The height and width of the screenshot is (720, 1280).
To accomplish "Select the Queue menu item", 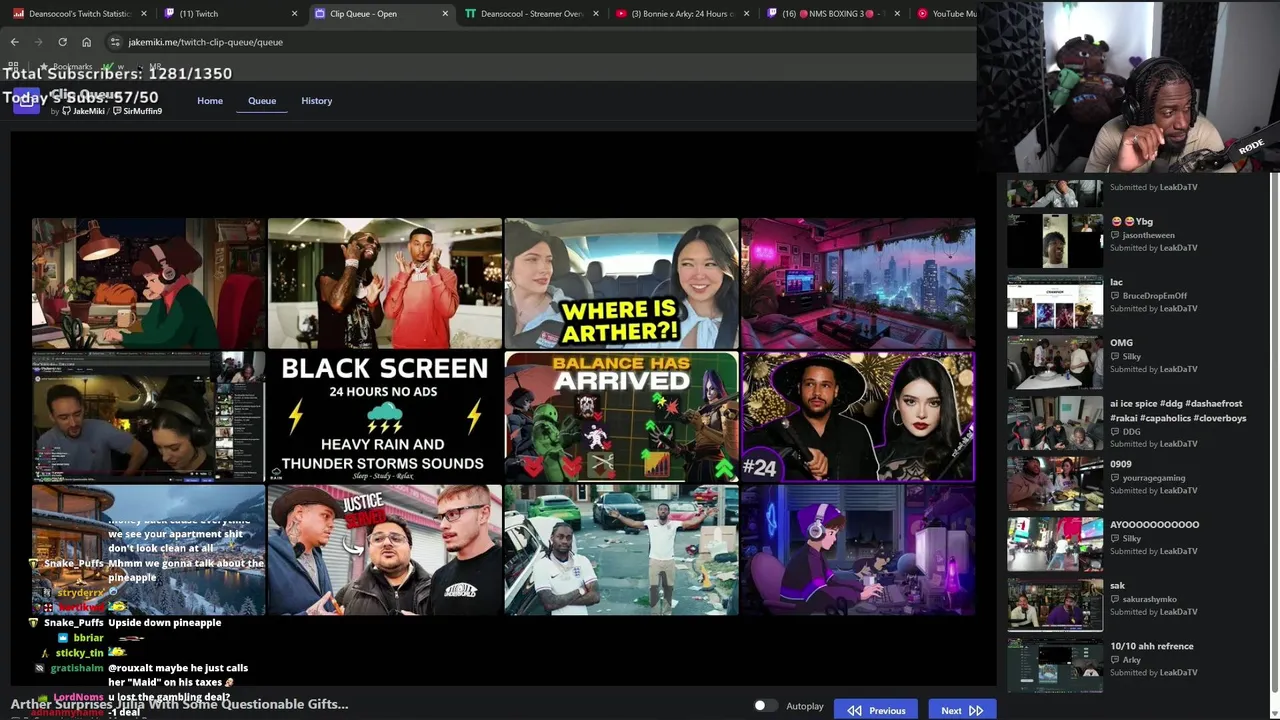I will tap(262, 101).
